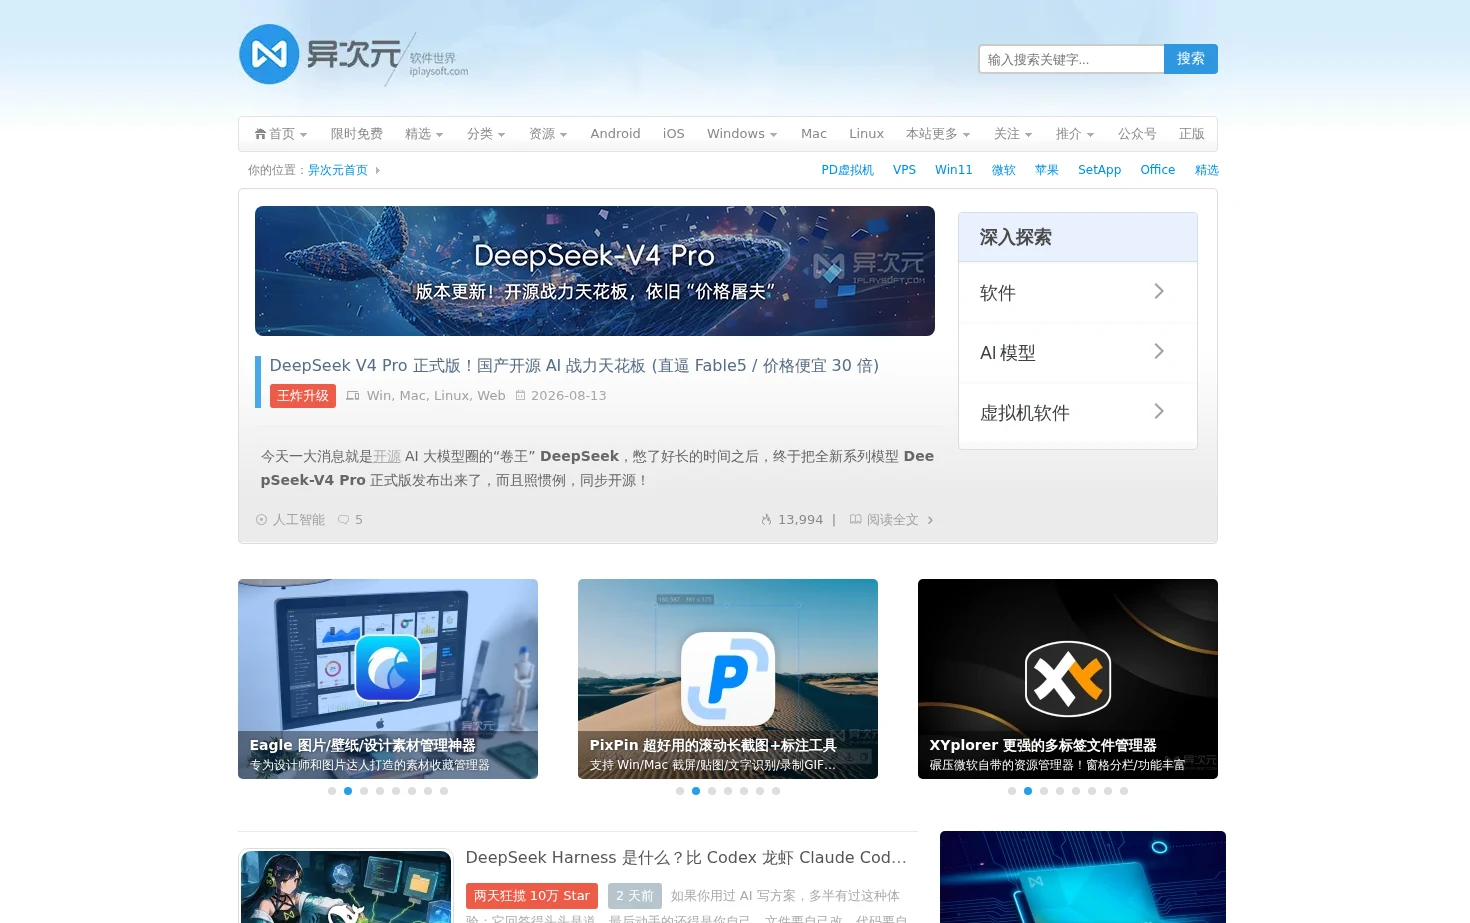Click the flame views icon beside 13,994
1470x923 pixels.
click(x=767, y=520)
